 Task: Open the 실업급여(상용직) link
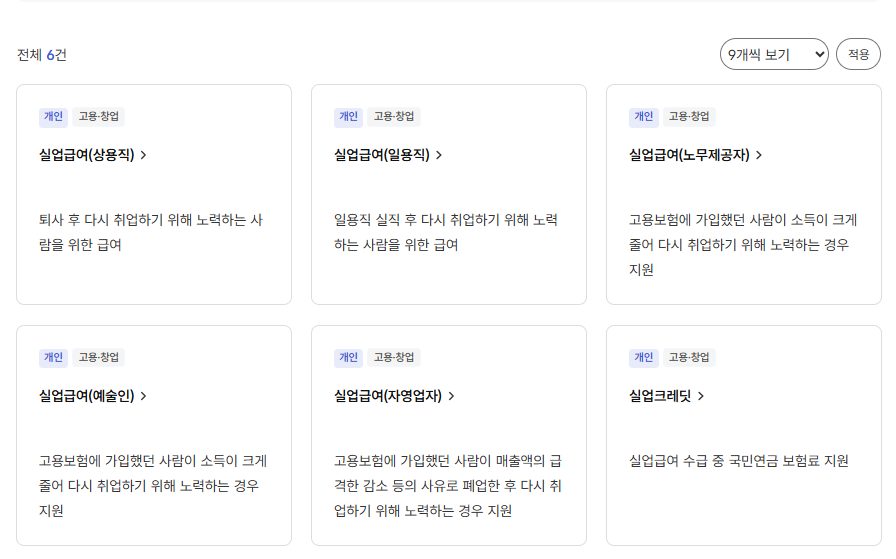(86, 155)
